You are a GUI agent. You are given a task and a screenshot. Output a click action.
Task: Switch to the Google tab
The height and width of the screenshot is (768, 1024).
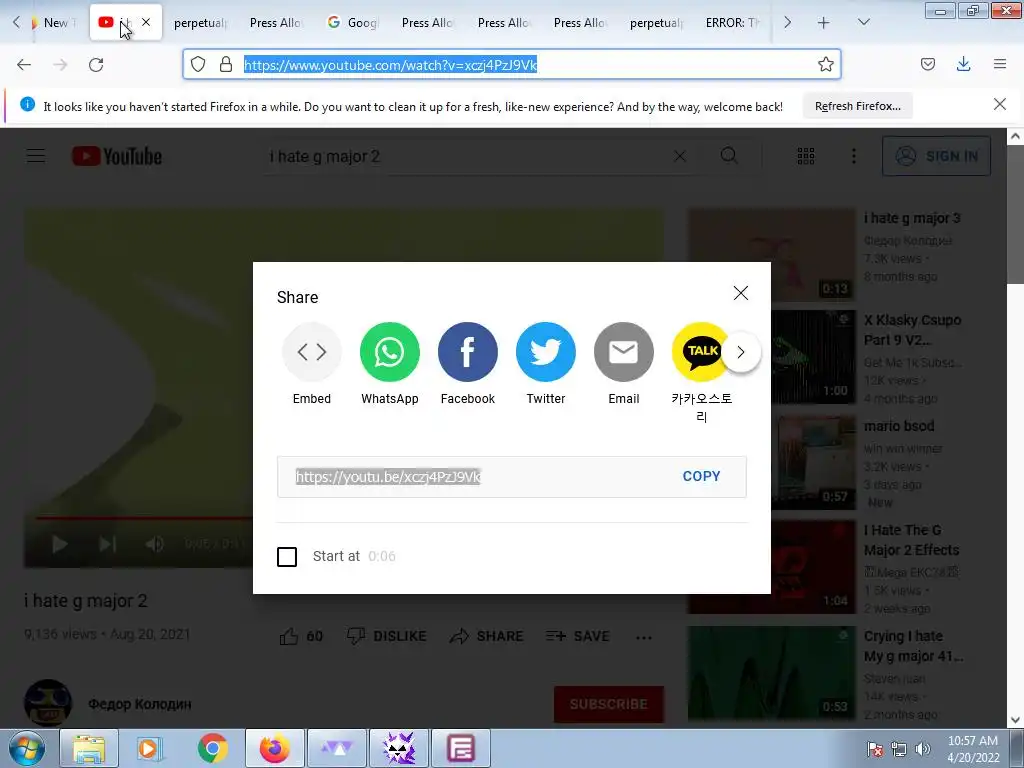[353, 23]
